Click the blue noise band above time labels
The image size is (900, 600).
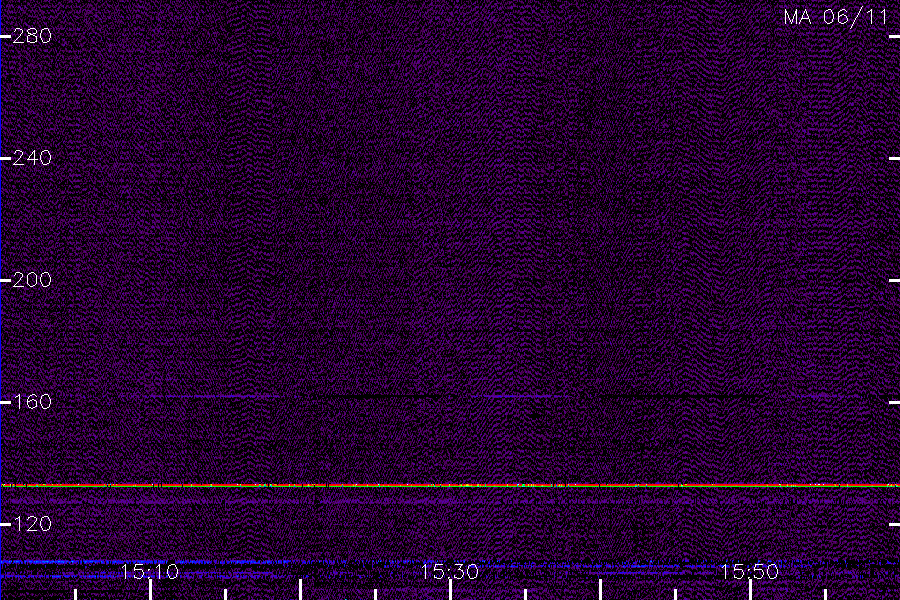pyautogui.click(x=450, y=563)
